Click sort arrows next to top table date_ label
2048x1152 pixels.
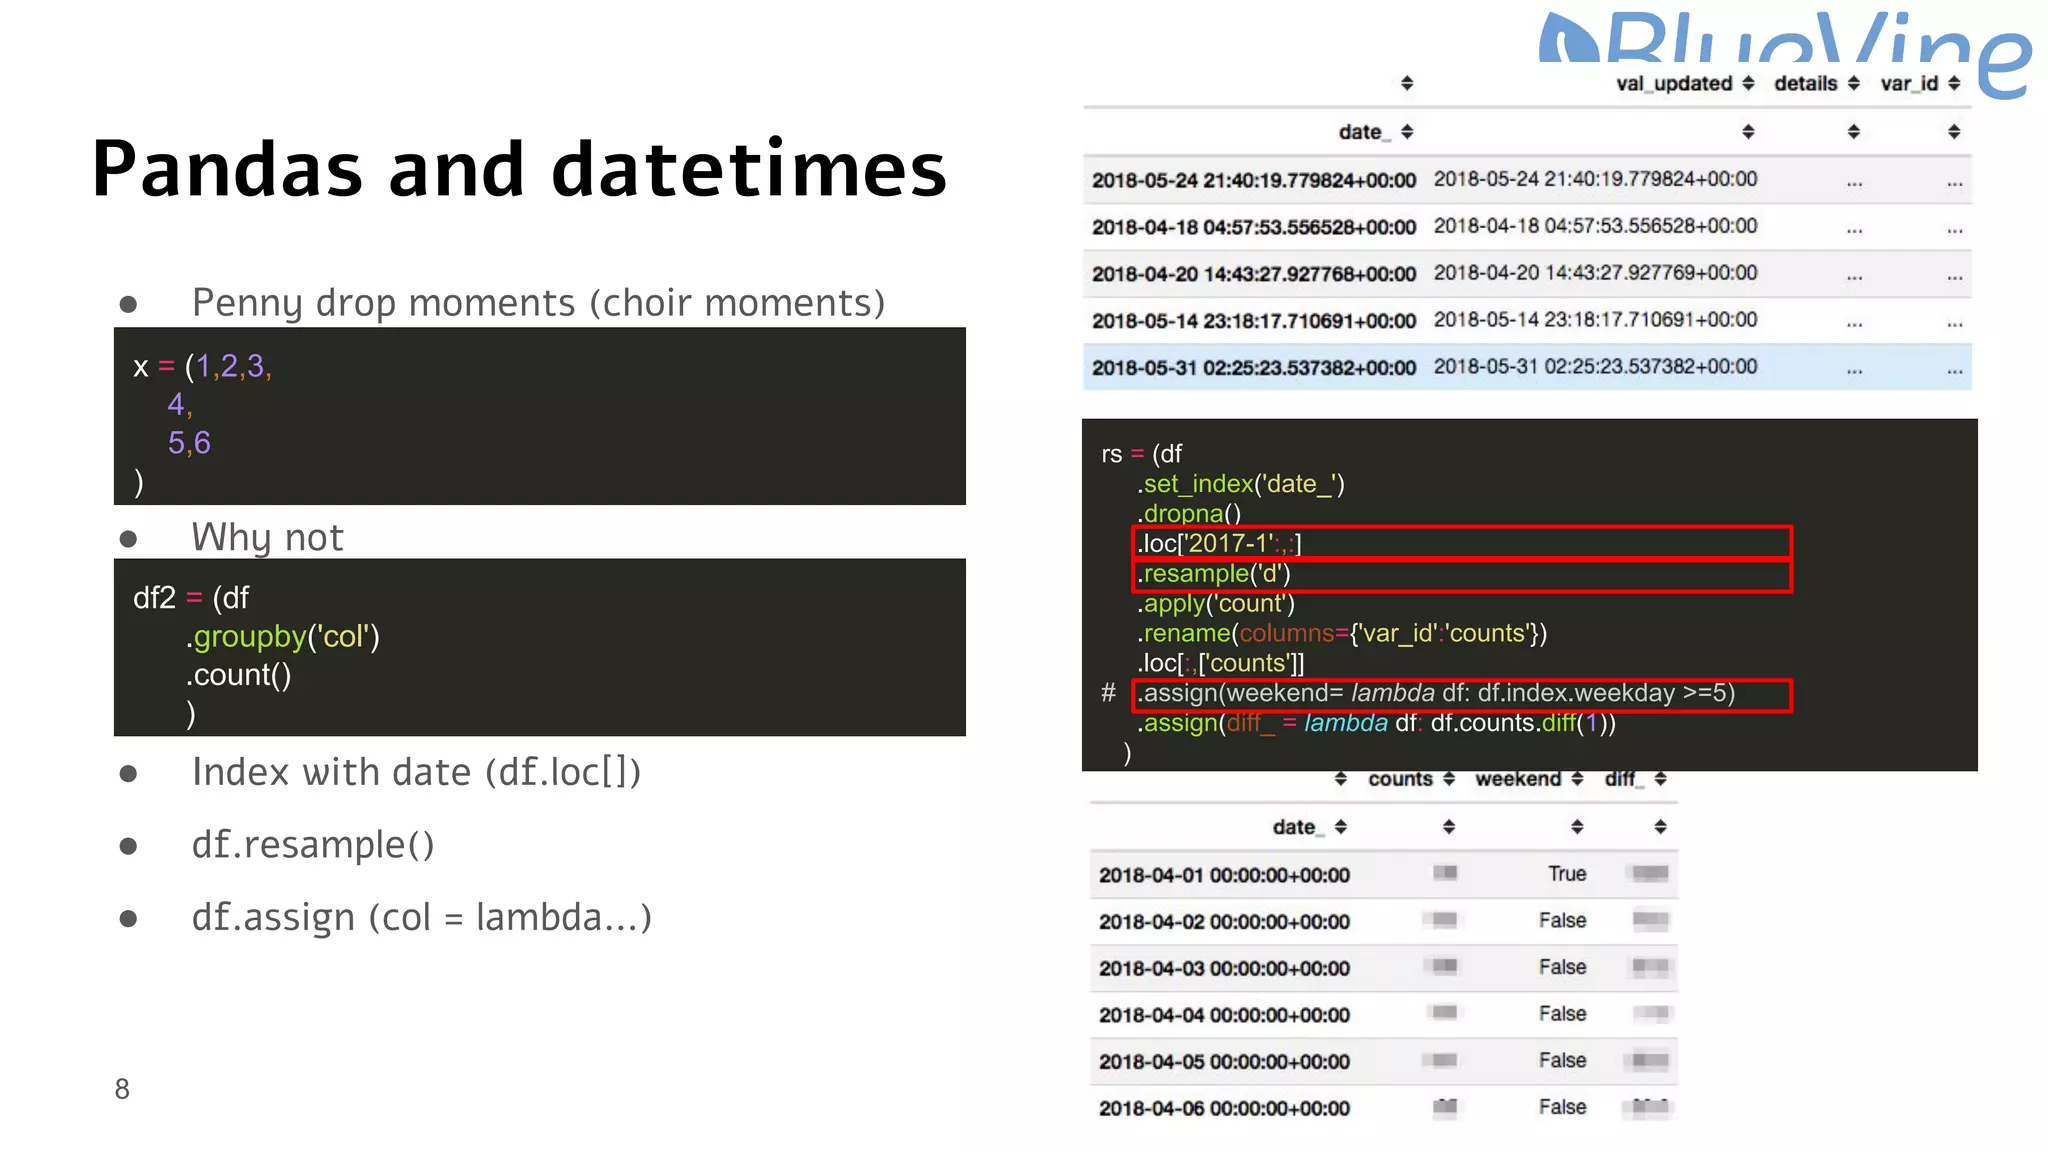tap(1407, 132)
